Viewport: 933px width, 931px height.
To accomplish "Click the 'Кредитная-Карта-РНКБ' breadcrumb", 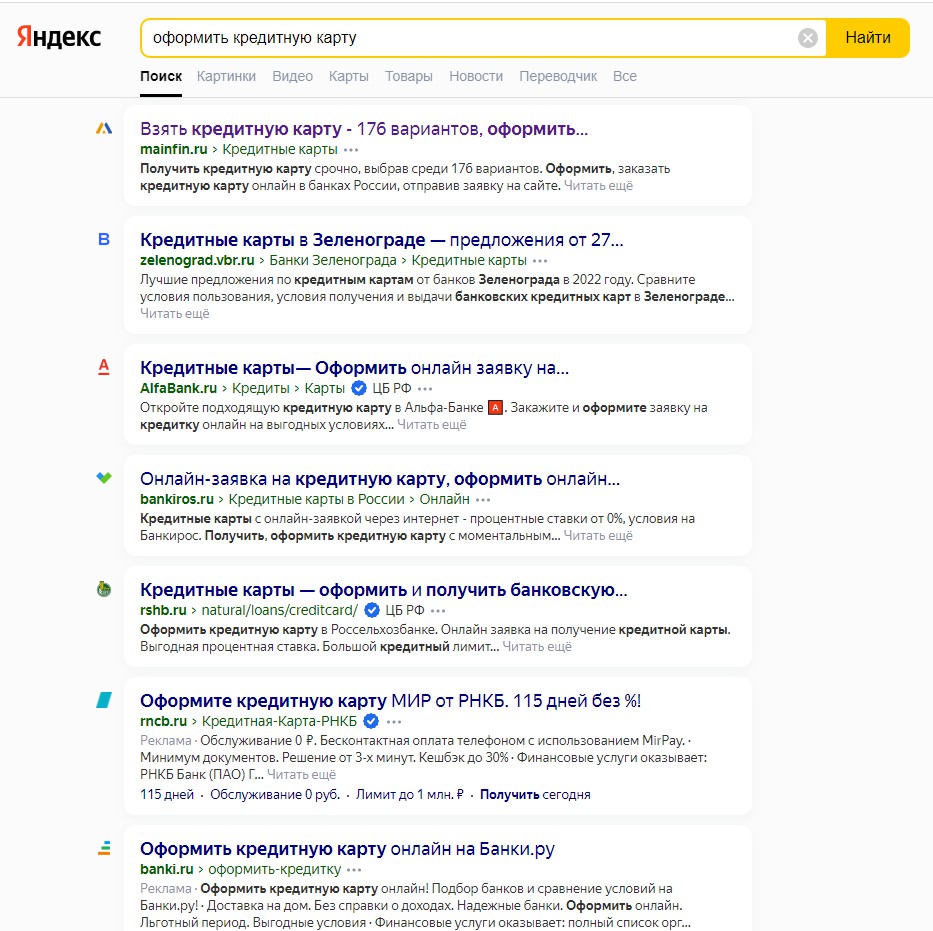I will coord(279,722).
